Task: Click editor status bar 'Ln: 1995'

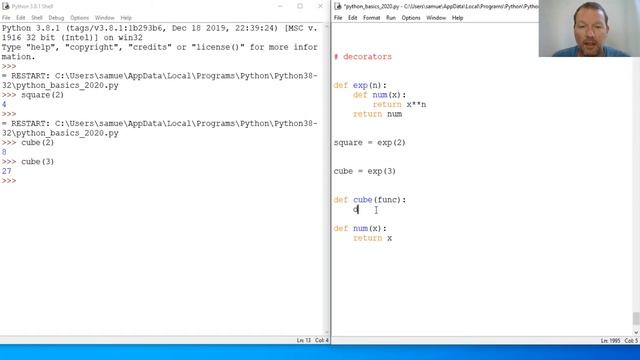Action: click(x=610, y=340)
